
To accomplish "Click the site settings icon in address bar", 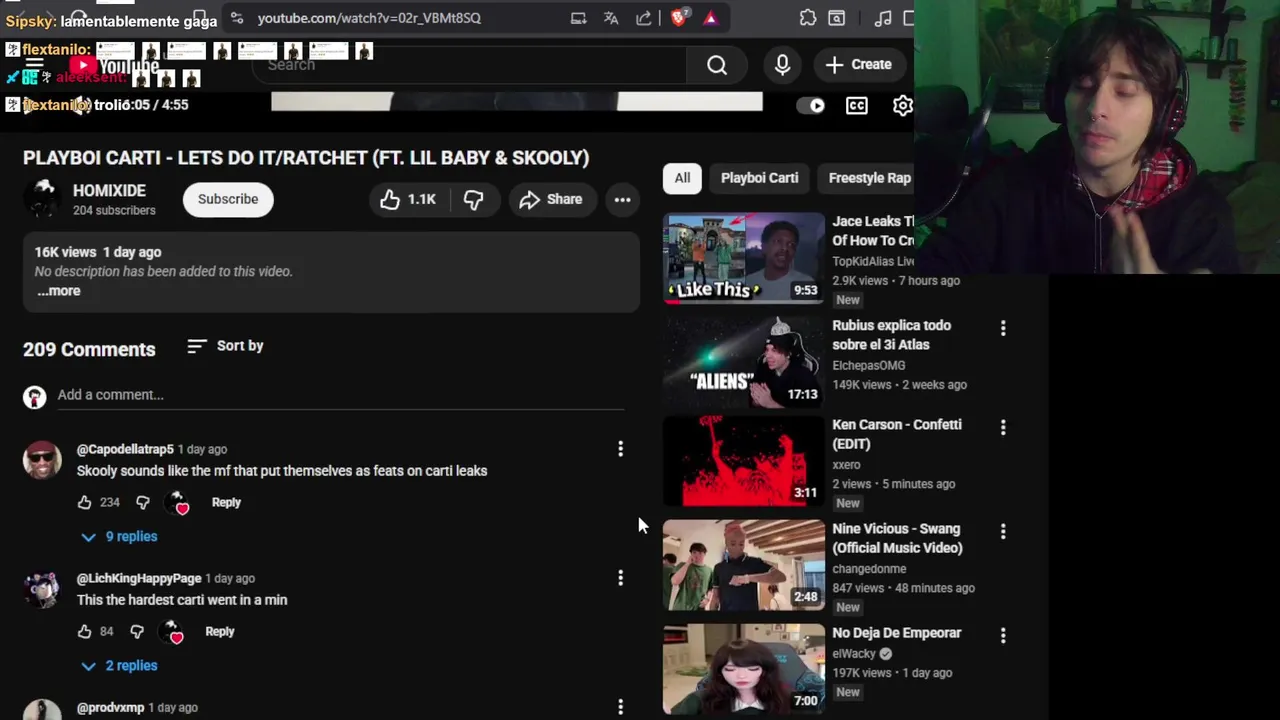I will click(235, 18).
